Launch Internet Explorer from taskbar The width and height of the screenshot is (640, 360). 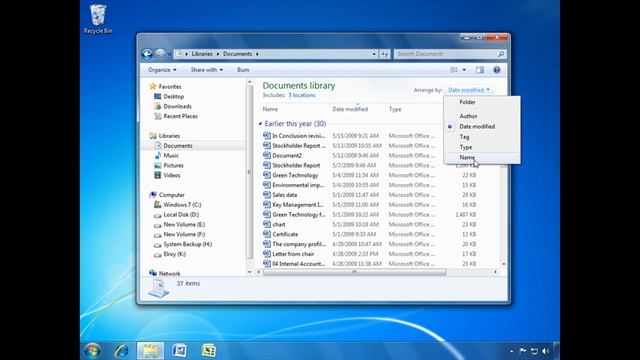click(121, 351)
